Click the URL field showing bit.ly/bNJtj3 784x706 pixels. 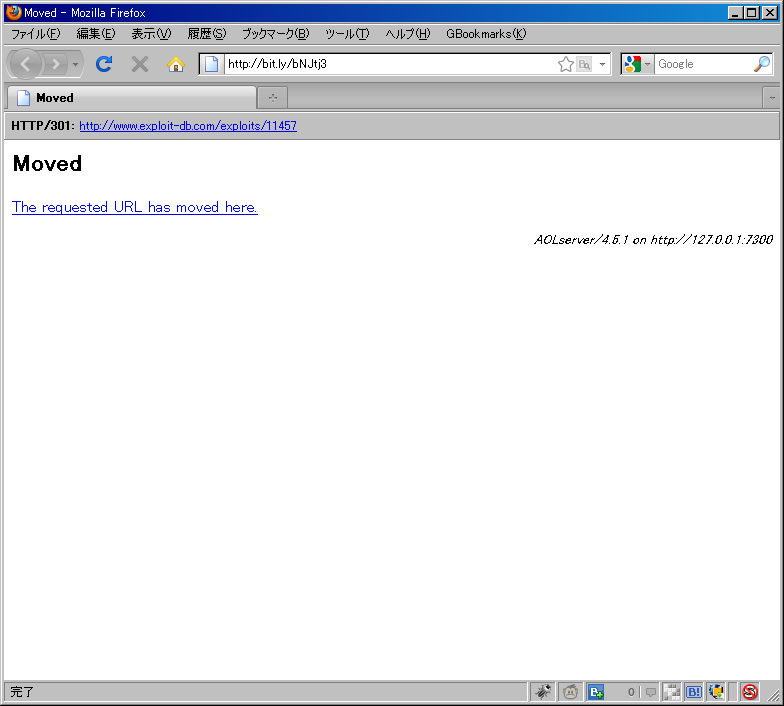click(x=390, y=64)
